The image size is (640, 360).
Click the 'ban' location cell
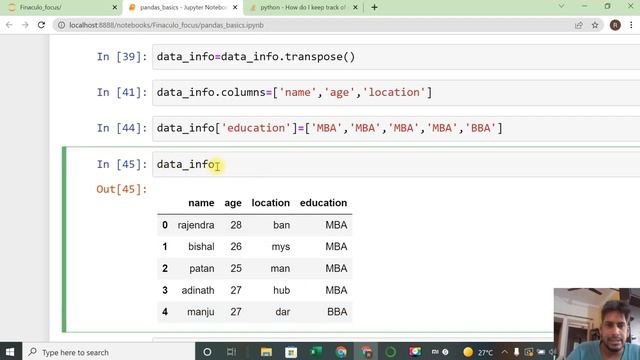pos(282,225)
